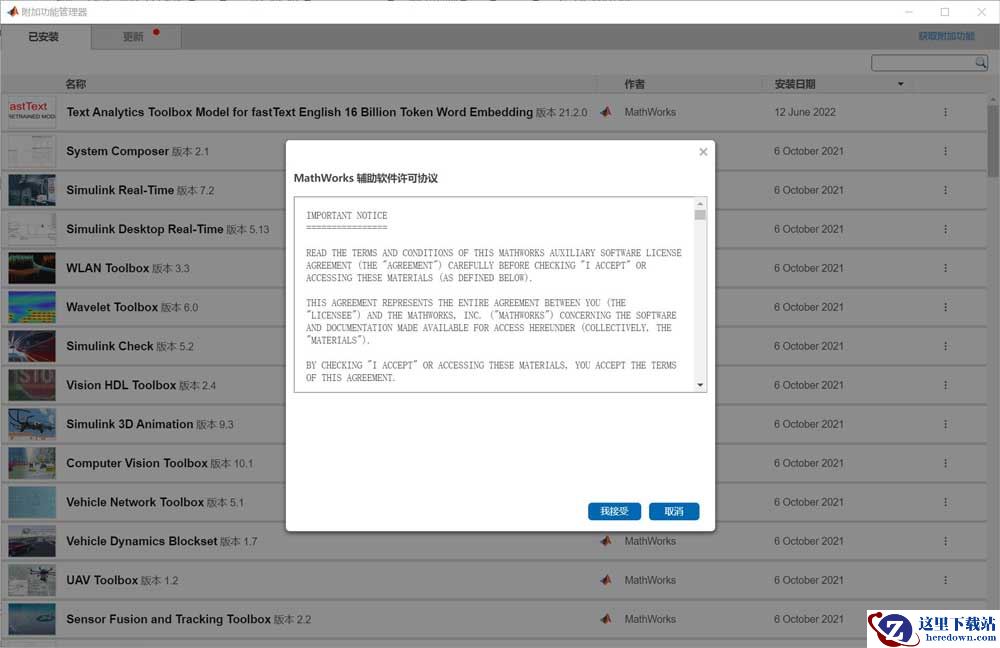
Task: Click the Vision HDL Toolbox thumbnail
Action: click(x=32, y=385)
